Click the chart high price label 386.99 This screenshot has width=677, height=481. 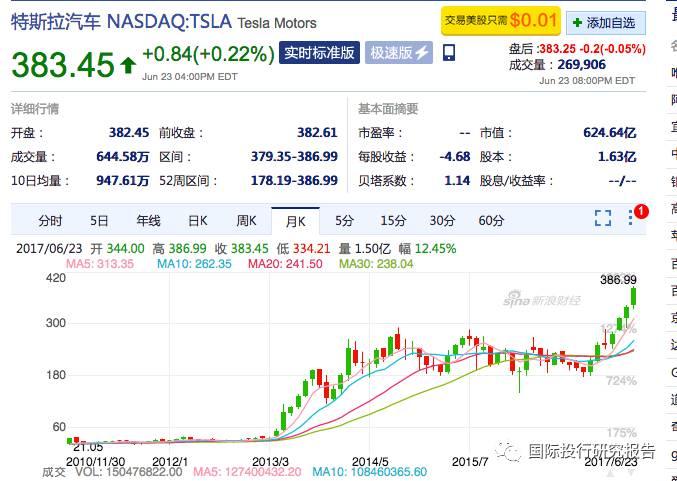coord(618,280)
